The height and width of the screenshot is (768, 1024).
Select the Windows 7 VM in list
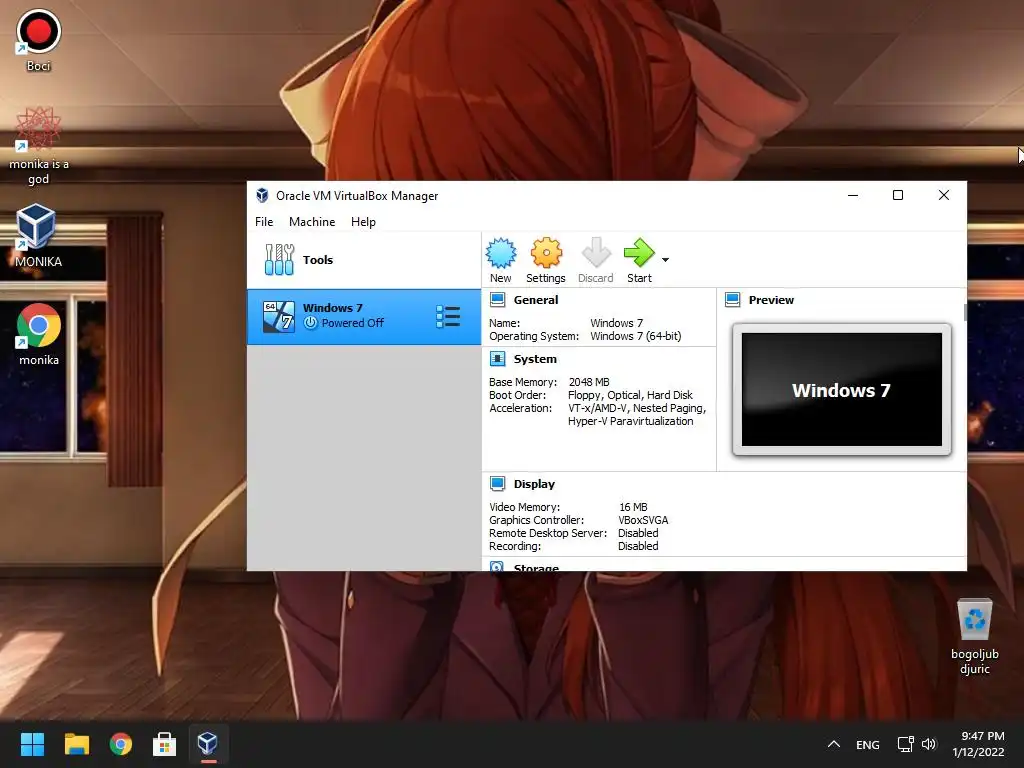pyautogui.click(x=364, y=317)
